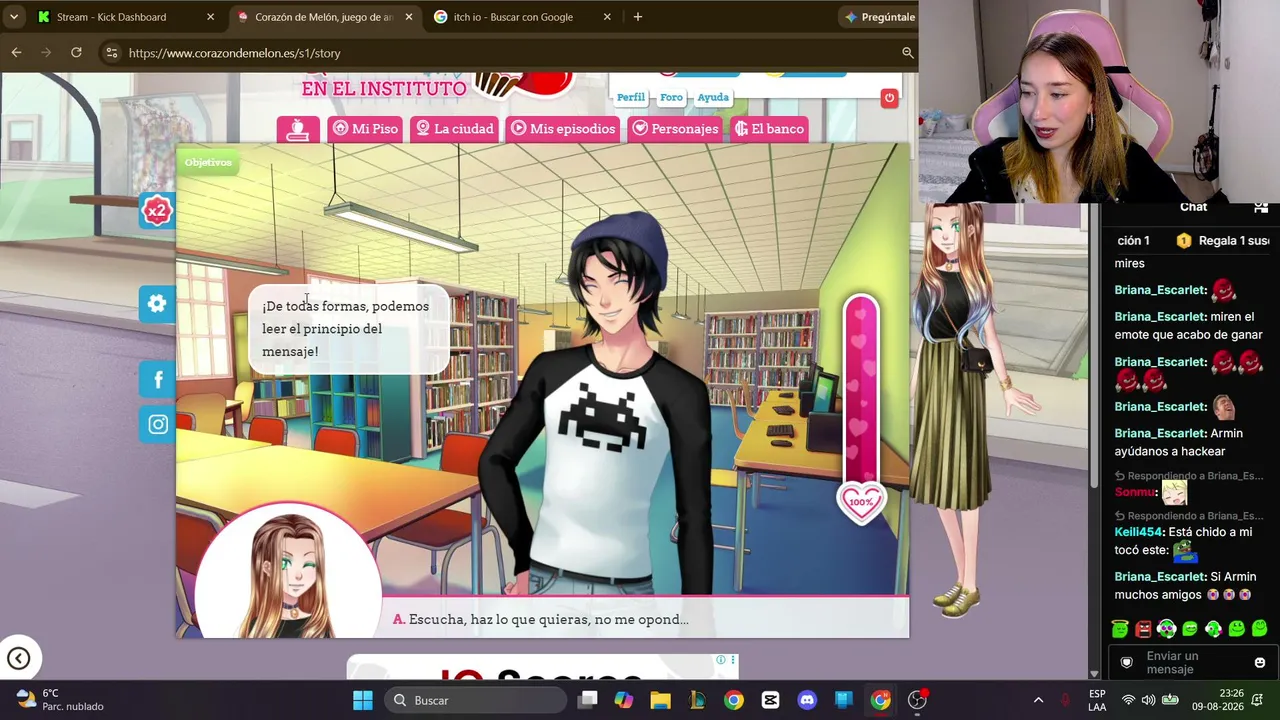Open OBS Studio from the taskbar
1280x720 pixels.
click(x=917, y=700)
